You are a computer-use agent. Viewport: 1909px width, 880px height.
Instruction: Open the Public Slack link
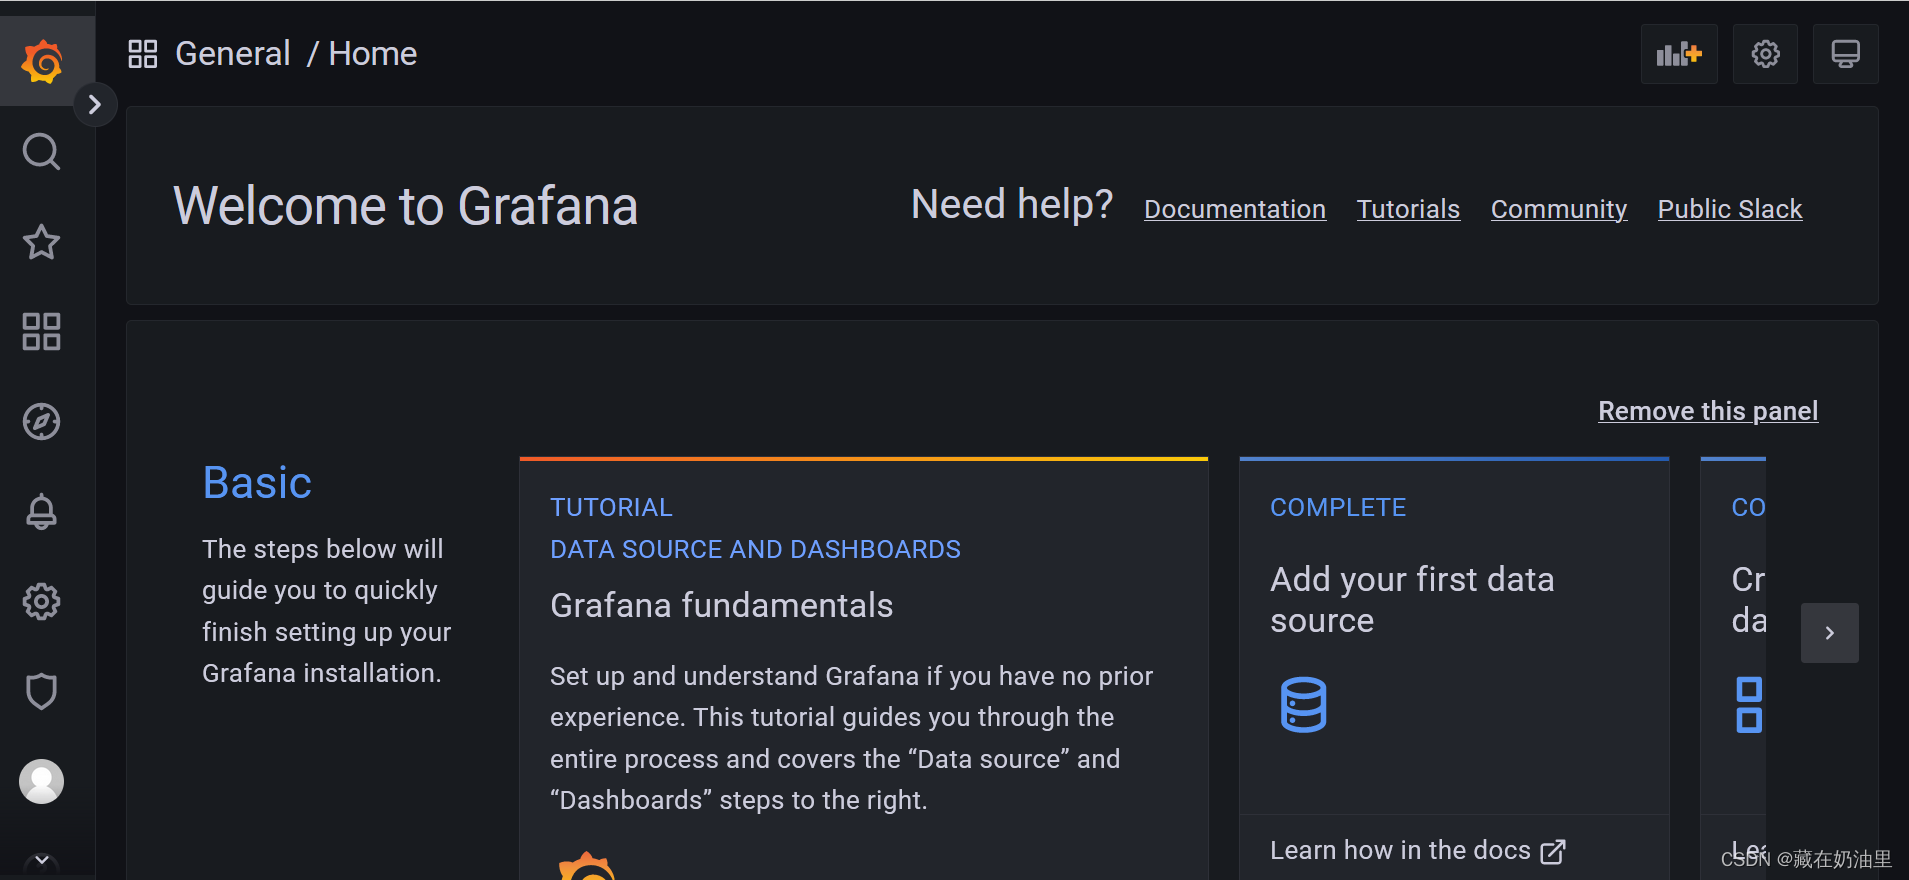pos(1730,209)
